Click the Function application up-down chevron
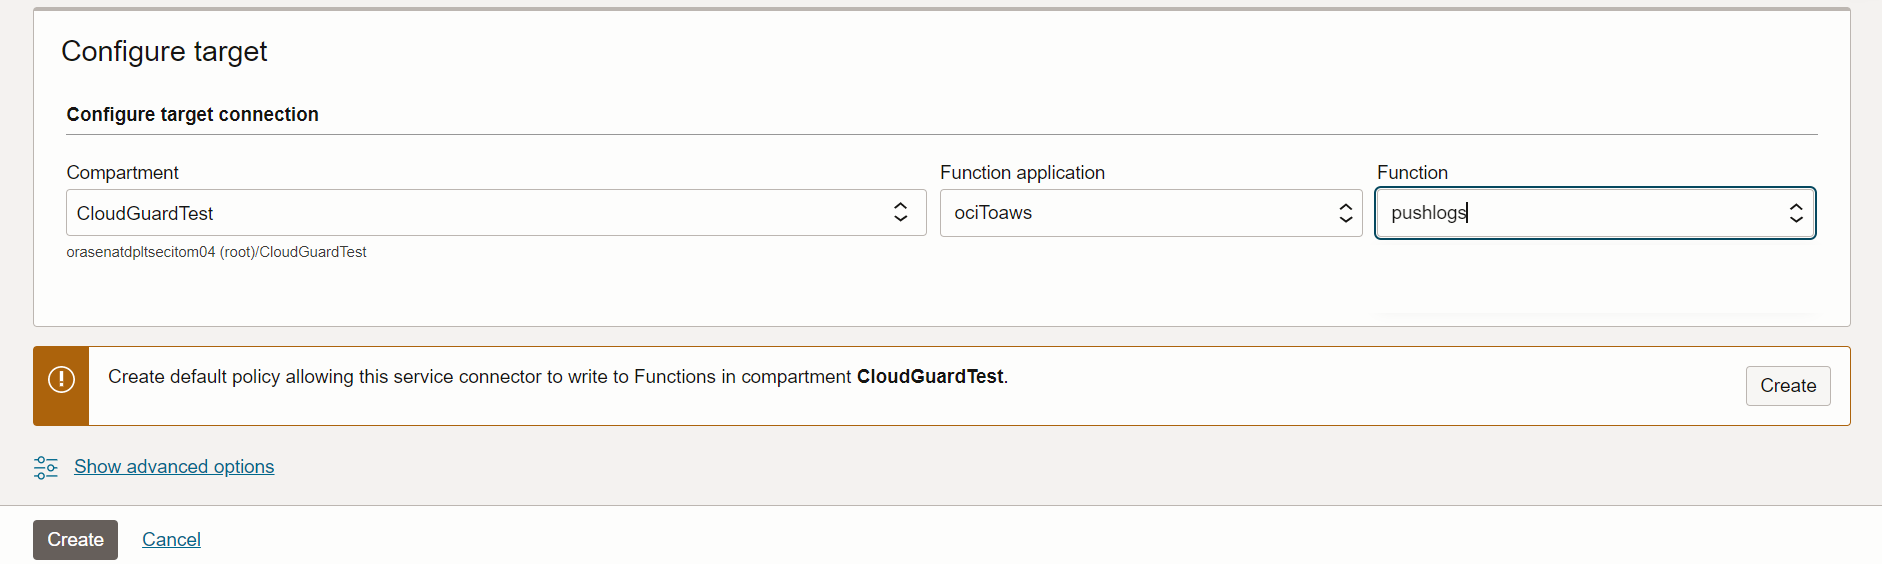Image resolution: width=1891 pixels, height=584 pixels. (x=1345, y=213)
